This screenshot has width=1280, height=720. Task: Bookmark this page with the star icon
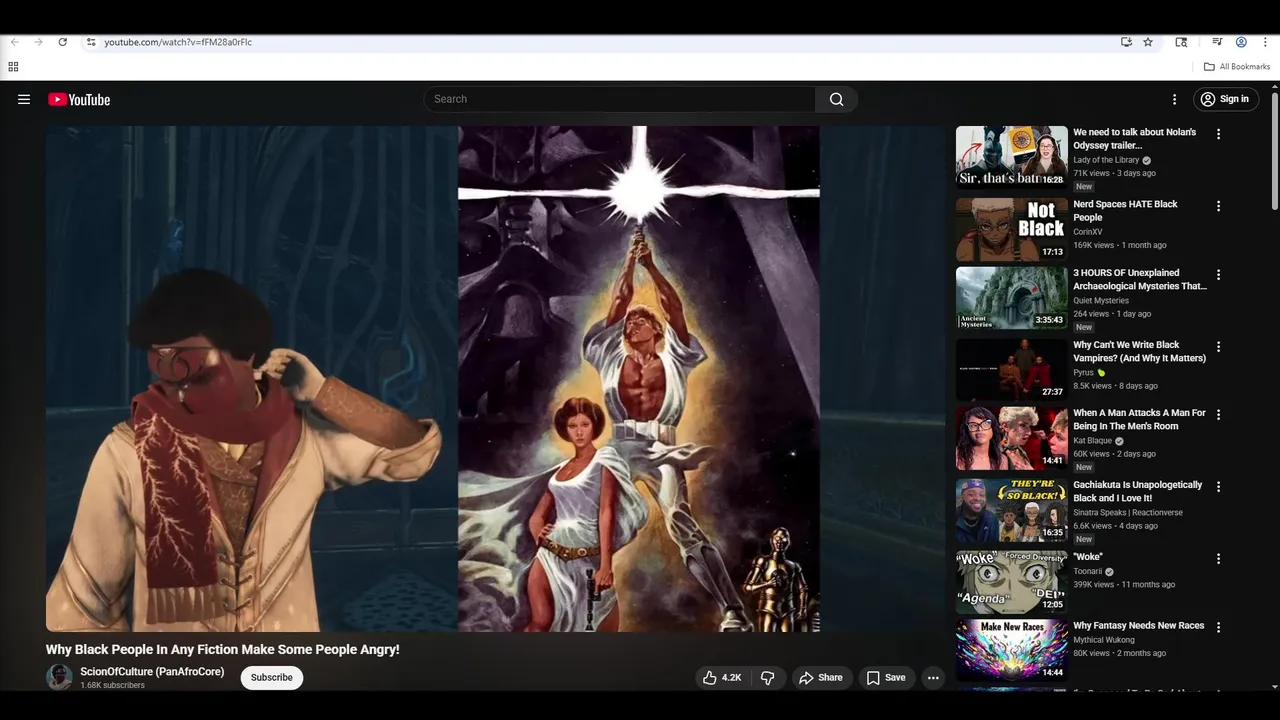(x=1148, y=42)
